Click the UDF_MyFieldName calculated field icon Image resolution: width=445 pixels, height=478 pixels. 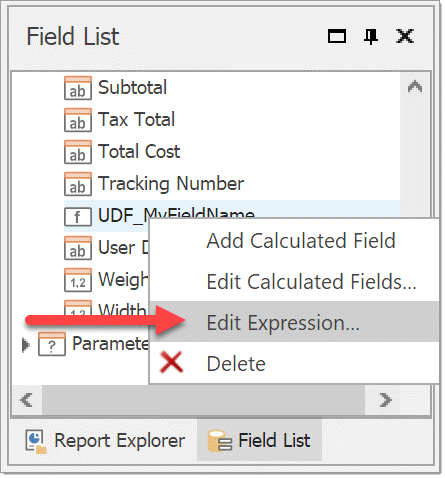pos(78,217)
